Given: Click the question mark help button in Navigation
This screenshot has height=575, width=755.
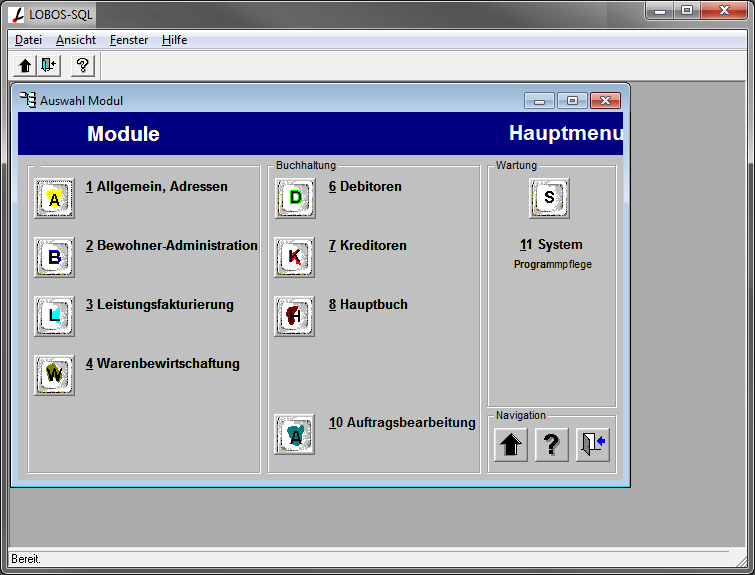Looking at the screenshot, I should (551, 445).
